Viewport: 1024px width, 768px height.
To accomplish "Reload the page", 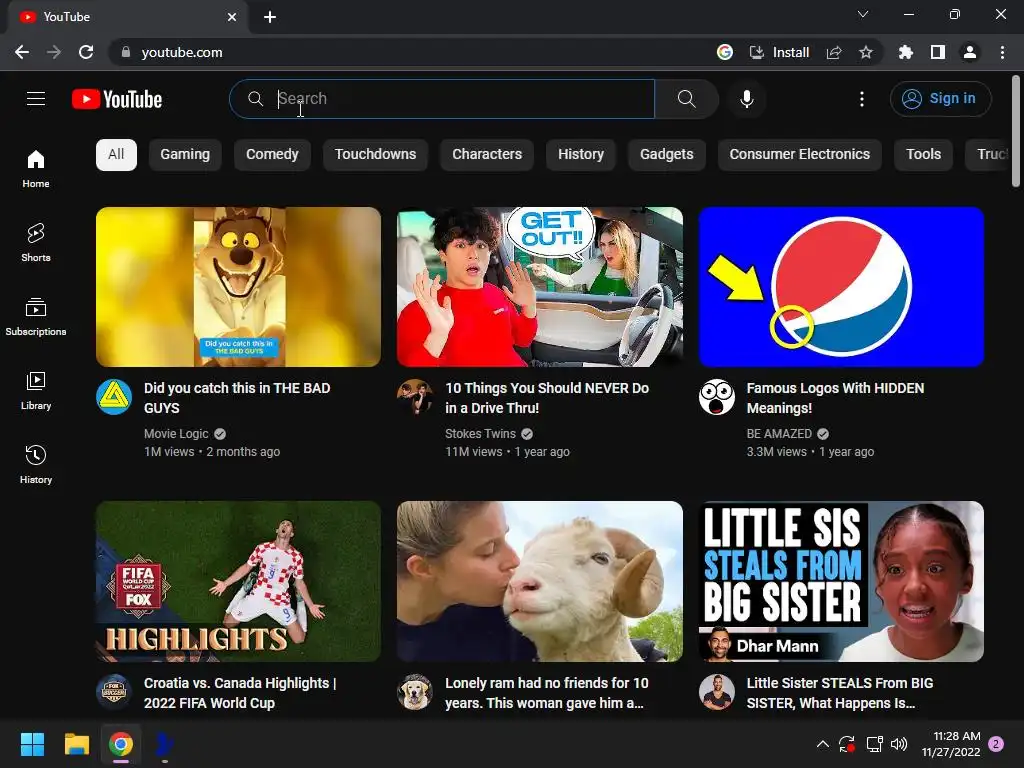I will click(x=86, y=52).
